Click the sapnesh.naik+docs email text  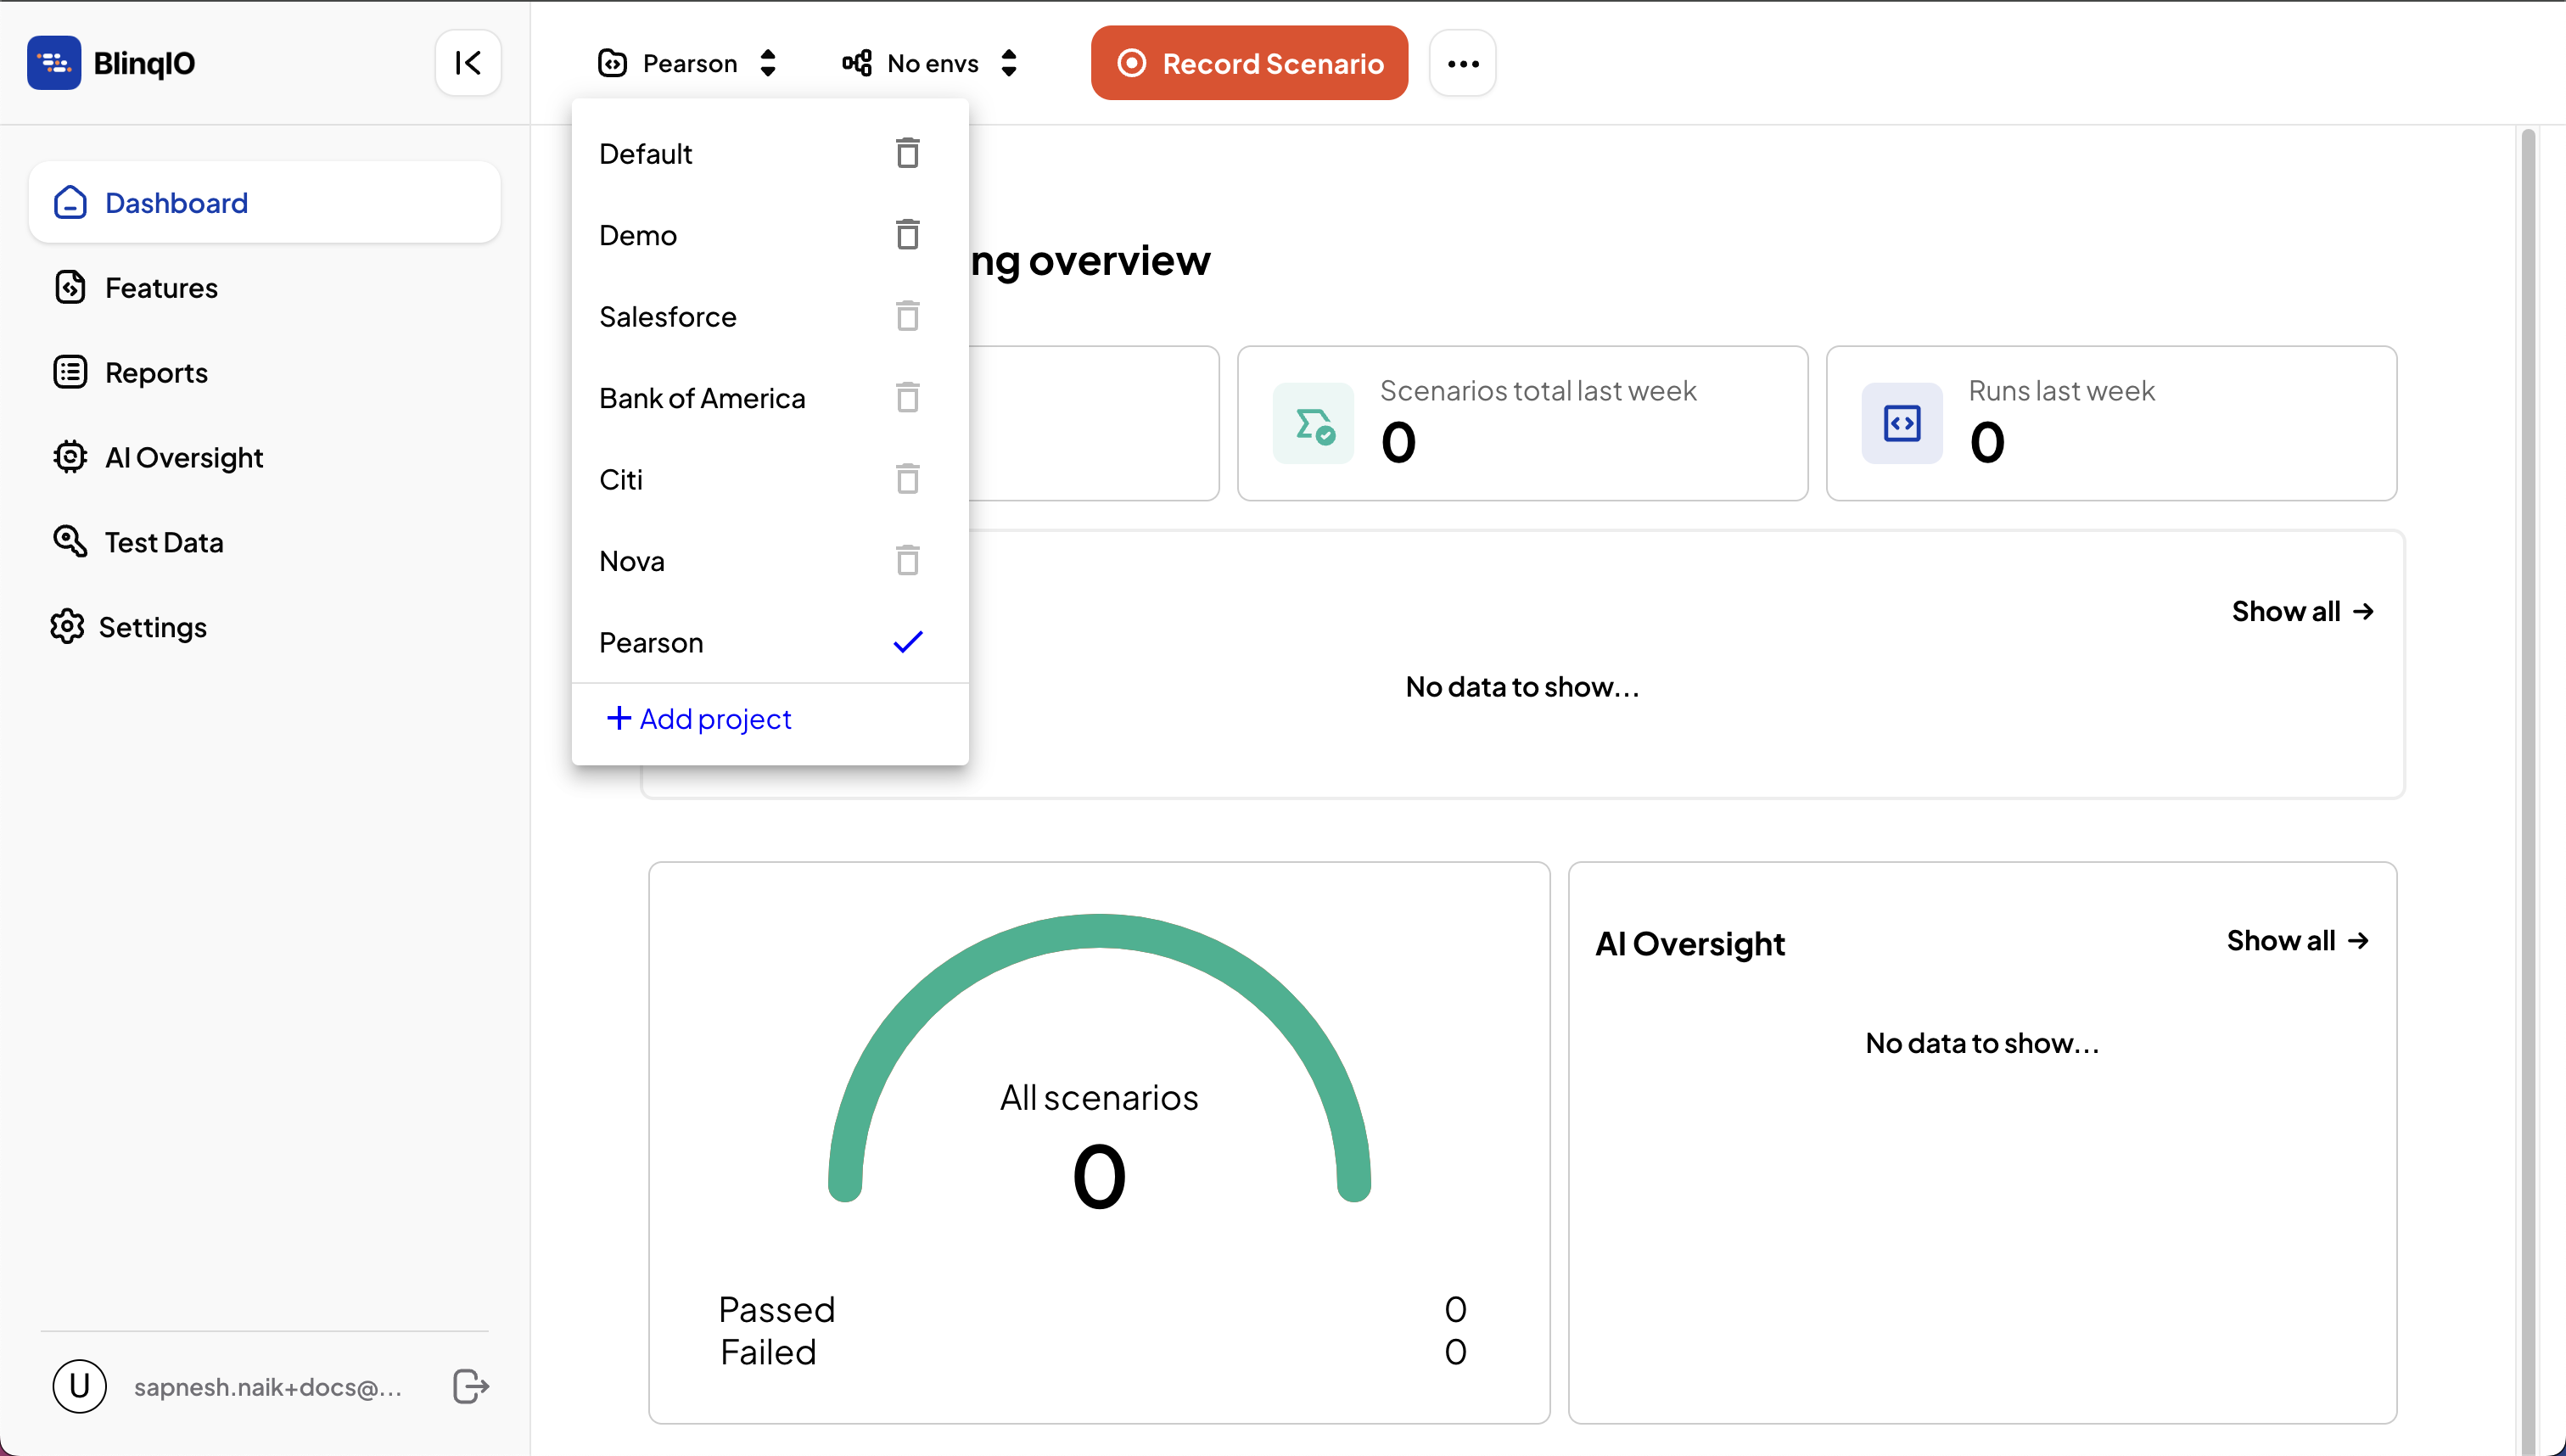(267, 1387)
